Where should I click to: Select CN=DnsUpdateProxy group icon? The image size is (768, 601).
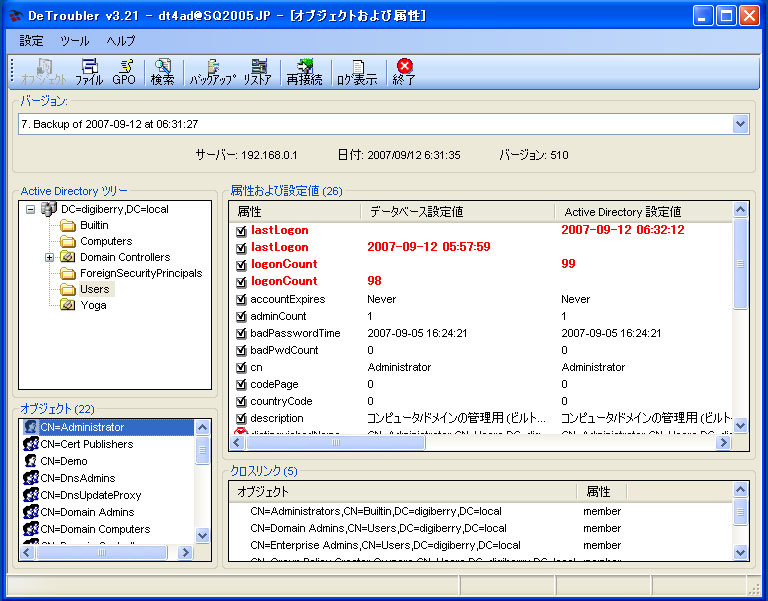(31, 495)
